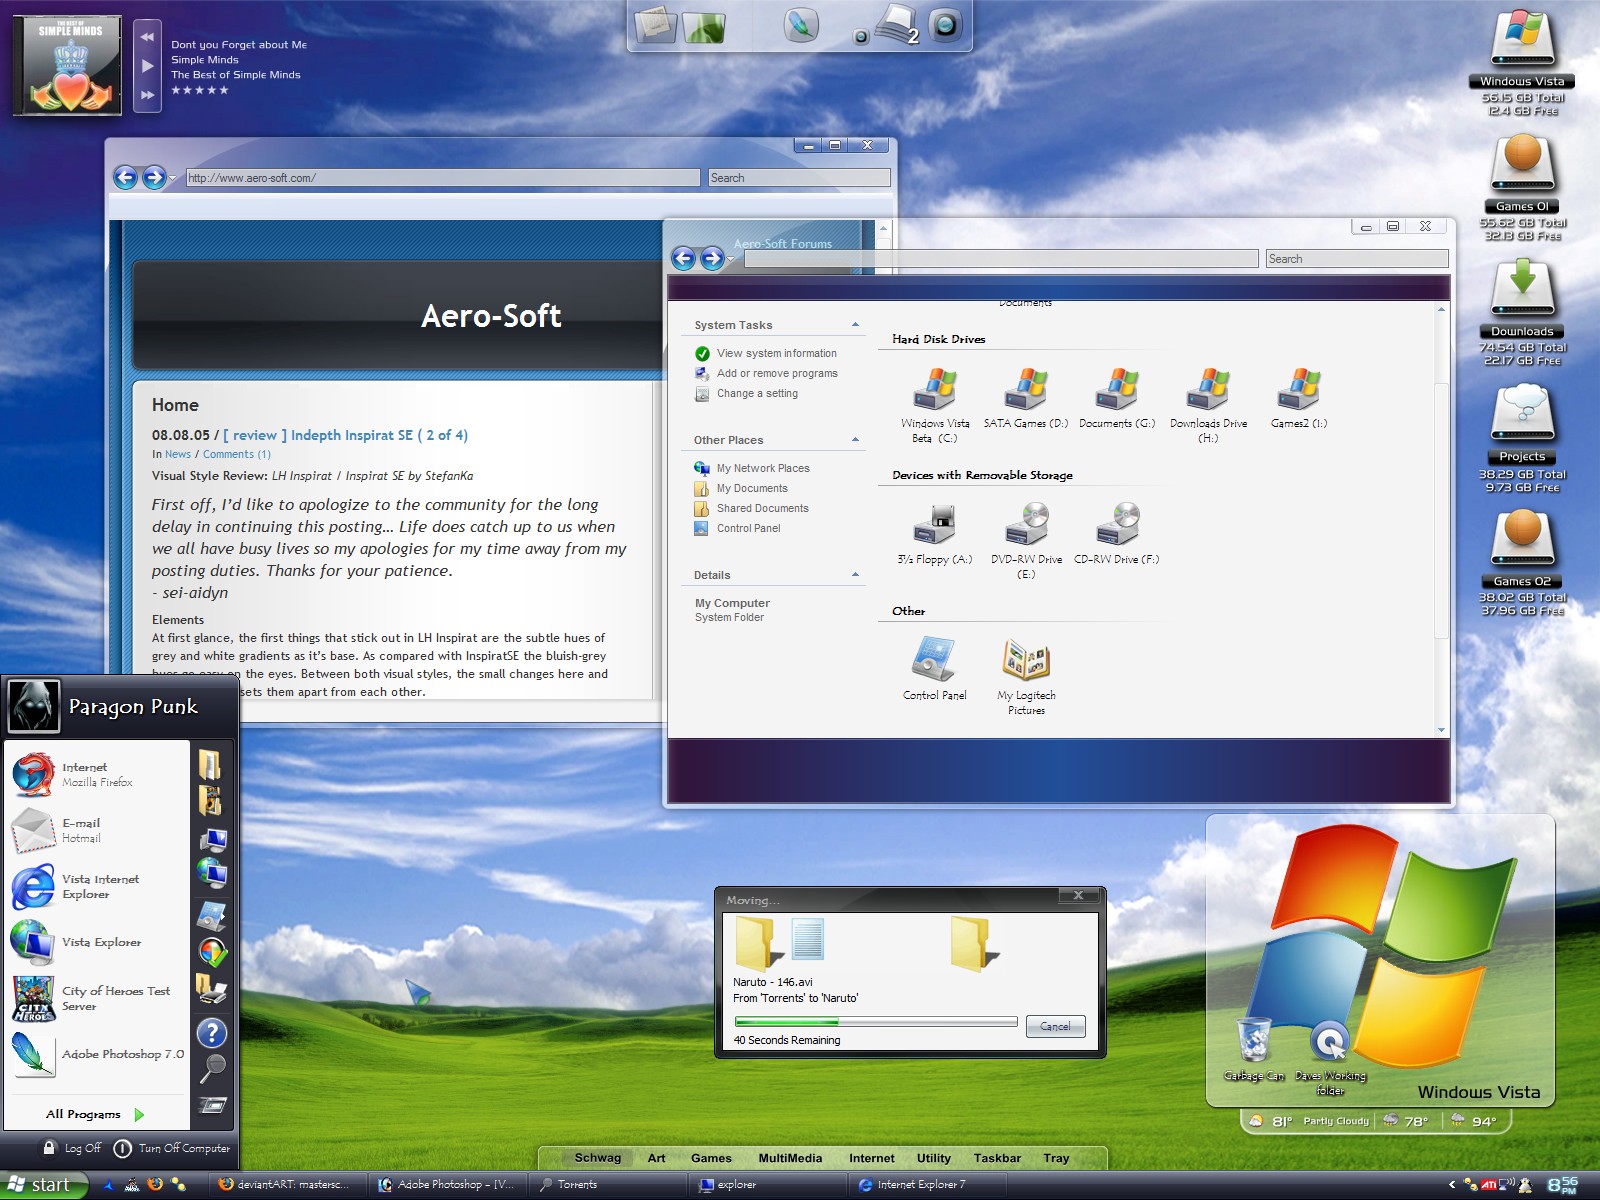Select the MultiMedia tab on the desktop bar
This screenshot has width=1600, height=1200.
790,1158
